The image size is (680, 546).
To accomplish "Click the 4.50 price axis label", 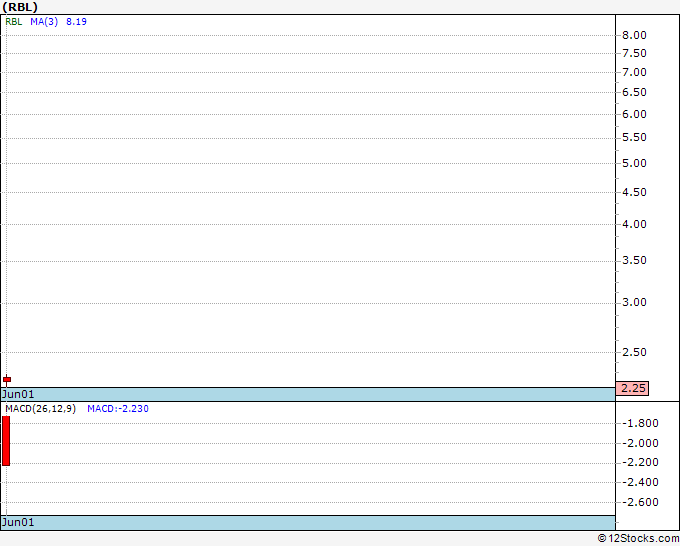I will pos(634,192).
